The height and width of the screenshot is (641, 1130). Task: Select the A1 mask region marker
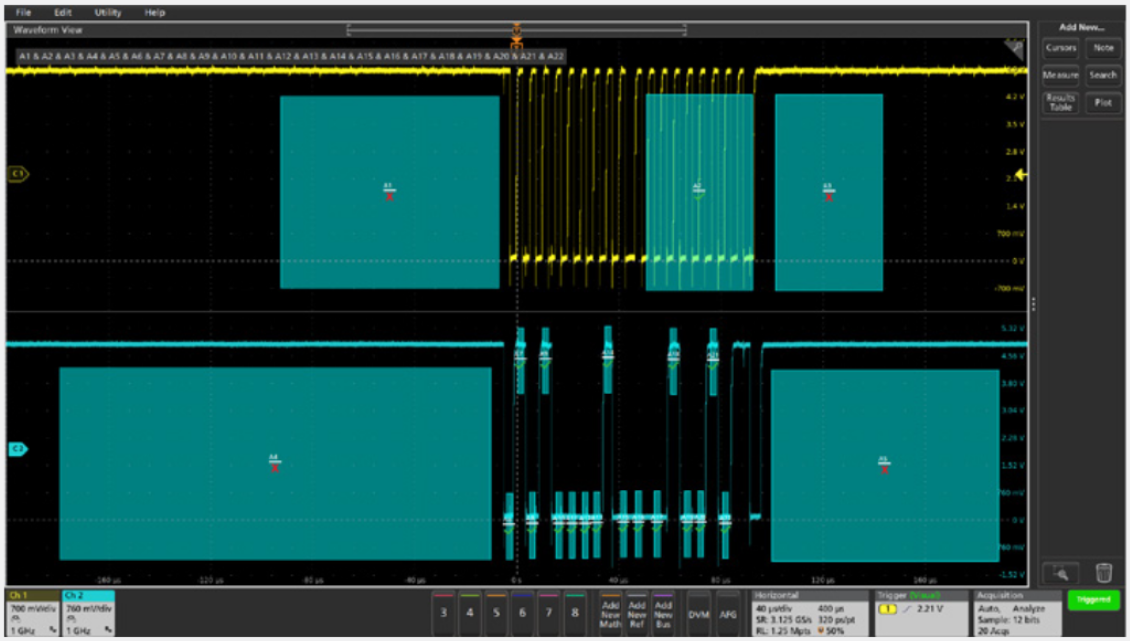tap(389, 191)
